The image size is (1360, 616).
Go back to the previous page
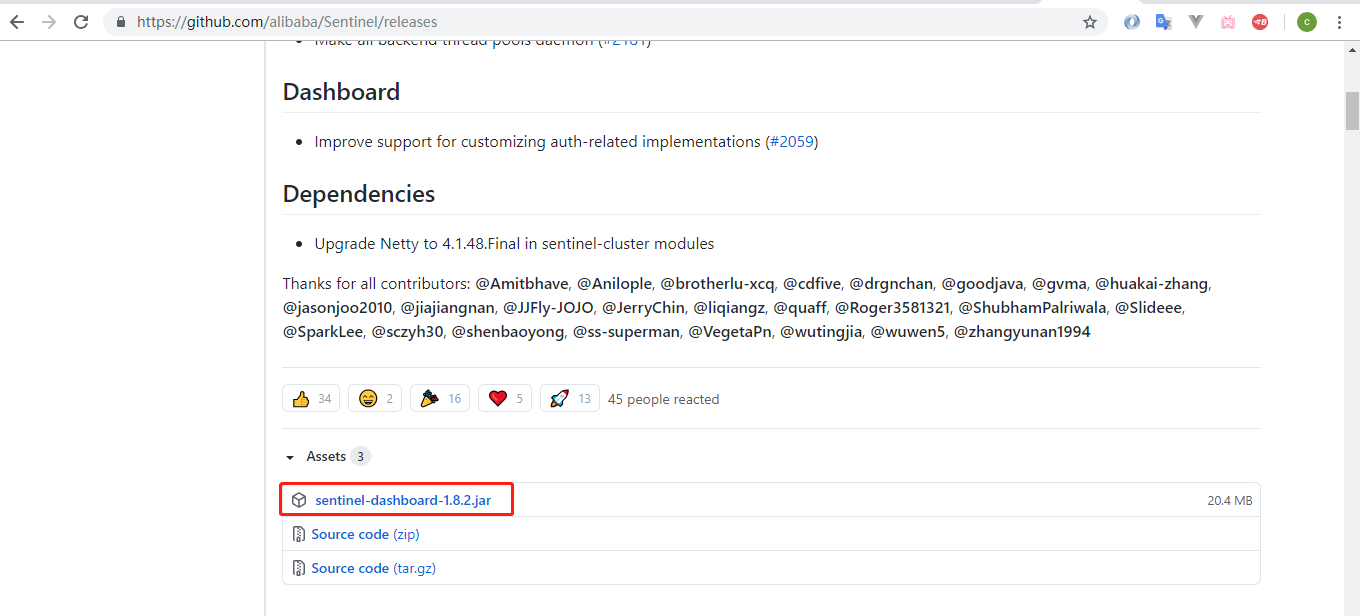click(x=17, y=22)
